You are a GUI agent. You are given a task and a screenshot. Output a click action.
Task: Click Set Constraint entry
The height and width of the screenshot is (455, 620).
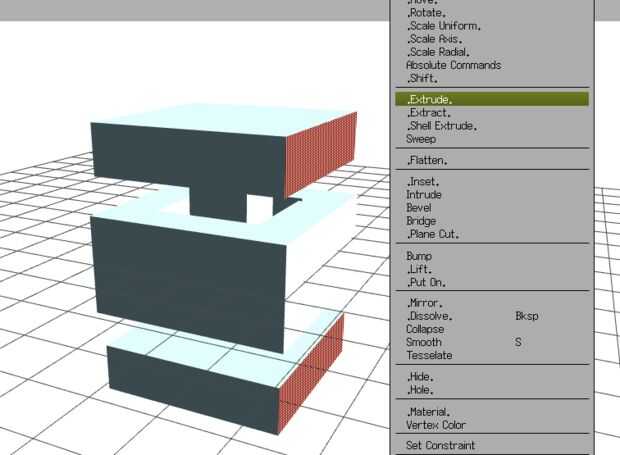point(492,445)
